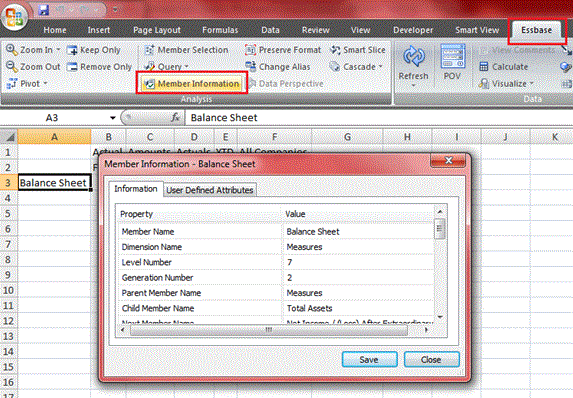The height and width of the screenshot is (398, 573).
Task: Click the Value column header
Action: (358, 214)
